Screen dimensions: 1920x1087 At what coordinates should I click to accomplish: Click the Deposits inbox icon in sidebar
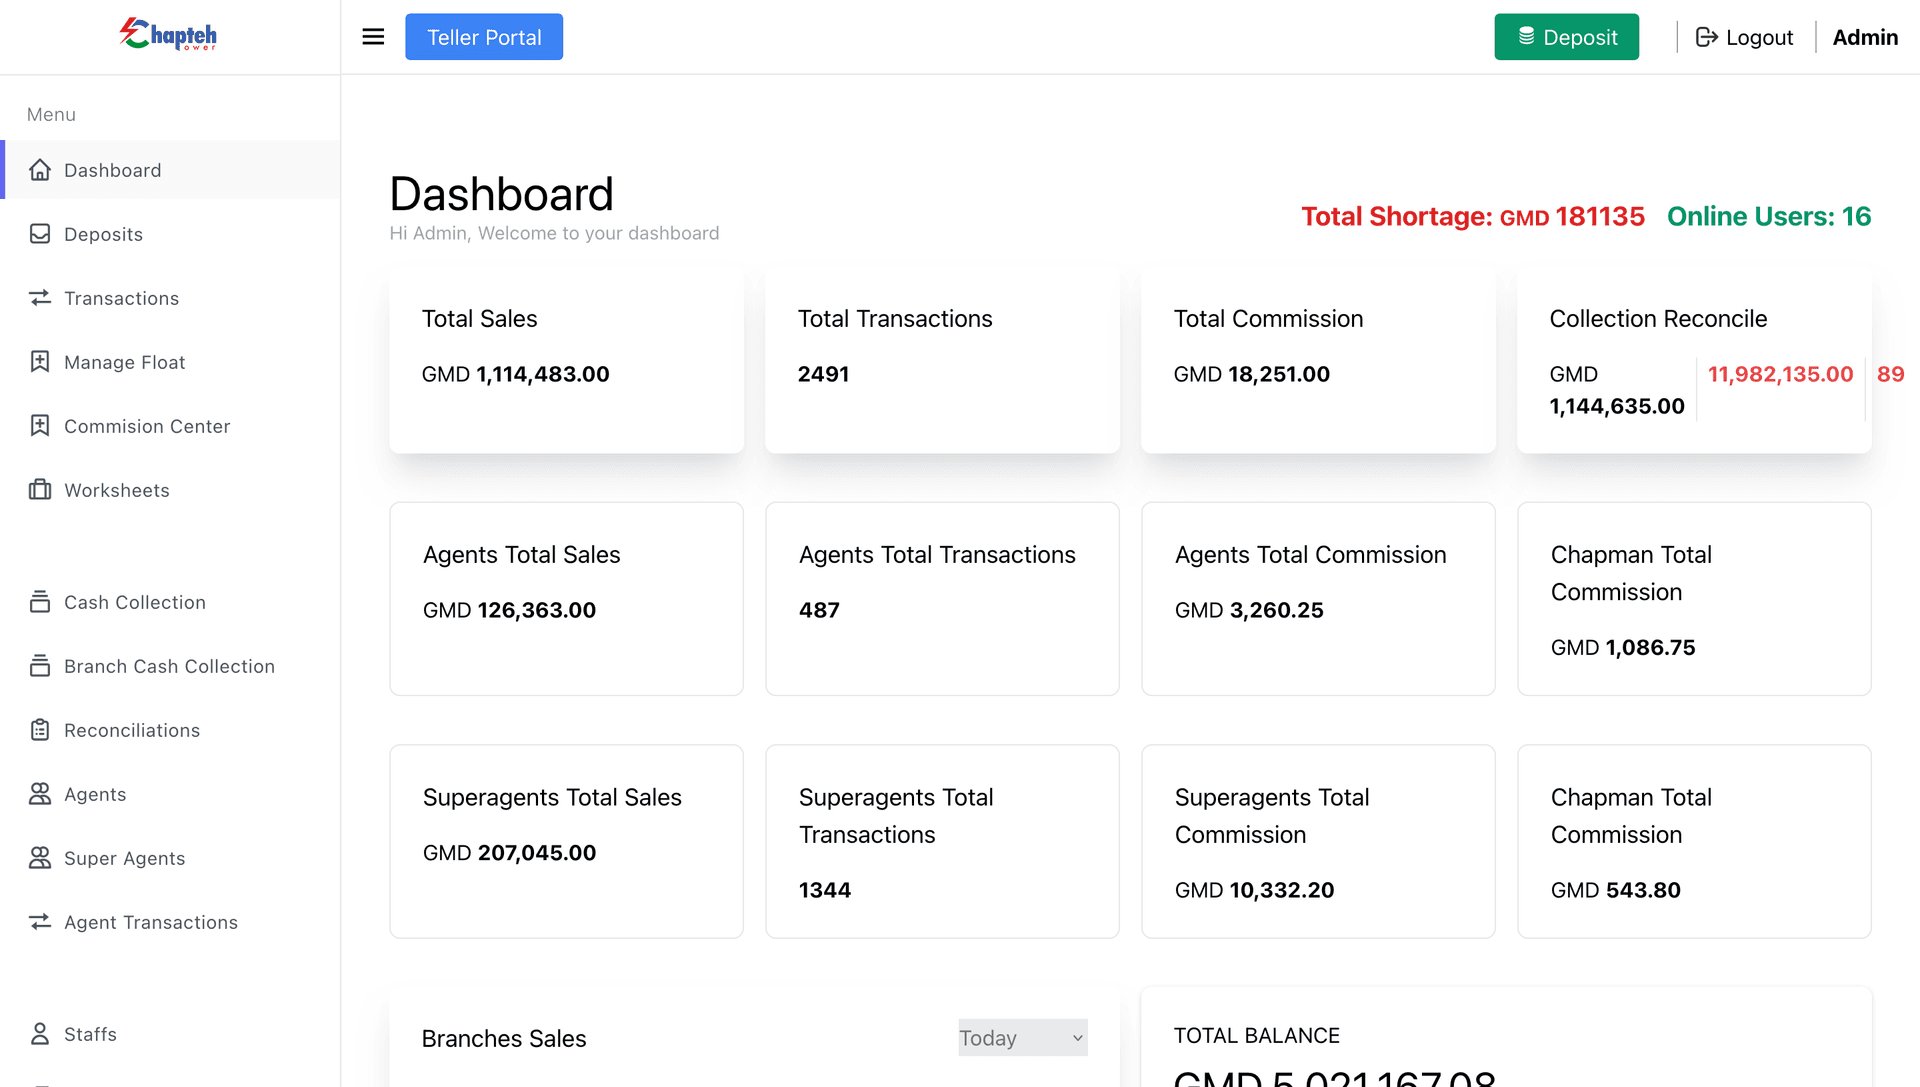40,234
